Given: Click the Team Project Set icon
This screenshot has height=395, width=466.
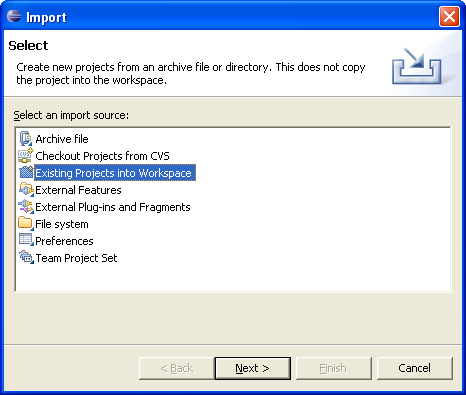Looking at the screenshot, I should pos(26,257).
